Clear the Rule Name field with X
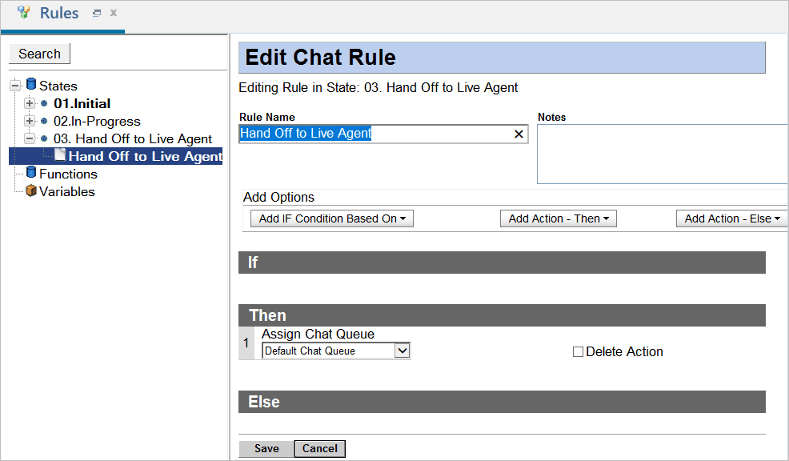 (519, 134)
